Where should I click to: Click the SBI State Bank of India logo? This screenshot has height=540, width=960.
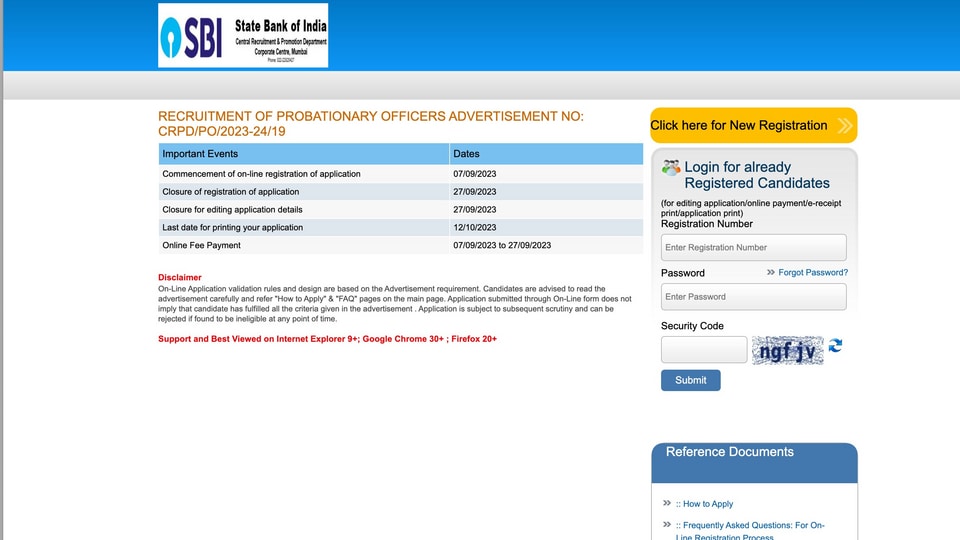point(243,36)
